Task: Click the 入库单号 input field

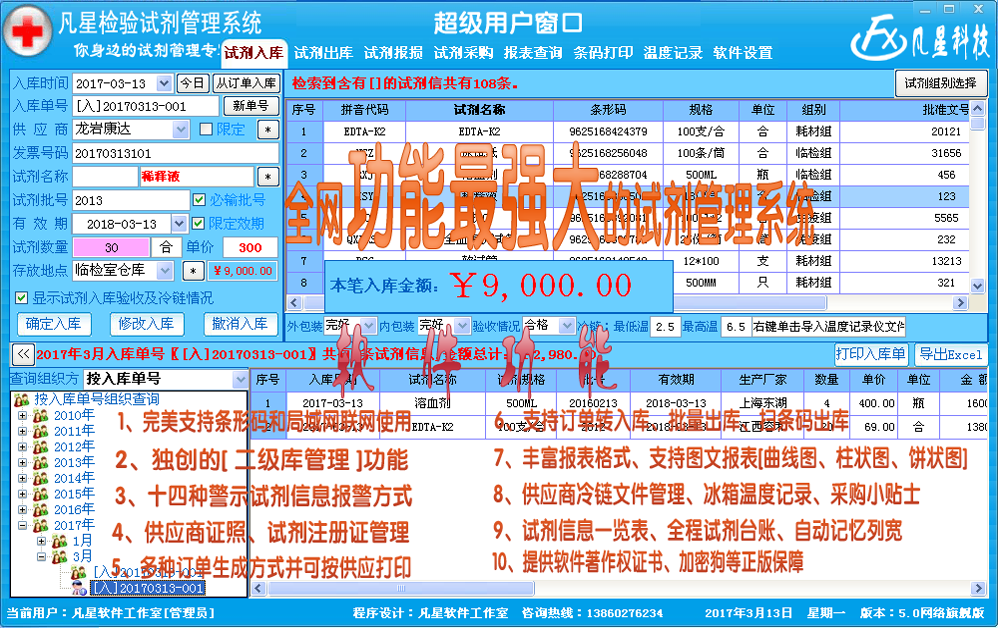Action: click(x=146, y=106)
